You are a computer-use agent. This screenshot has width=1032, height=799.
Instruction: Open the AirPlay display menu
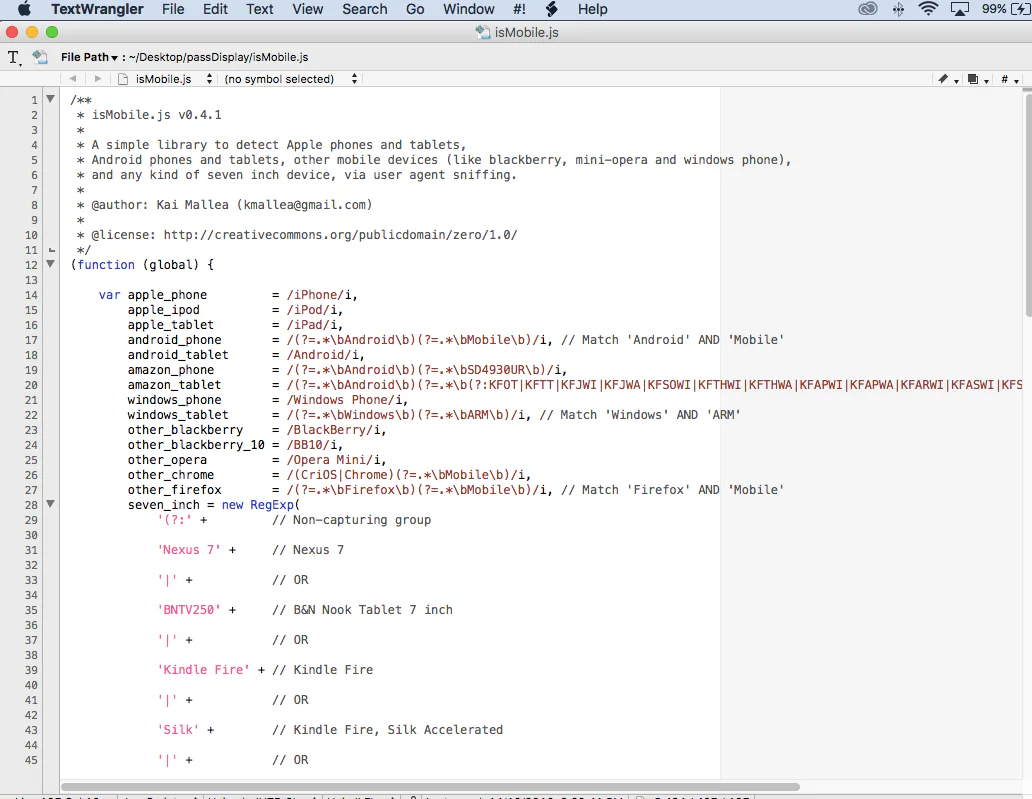960,9
